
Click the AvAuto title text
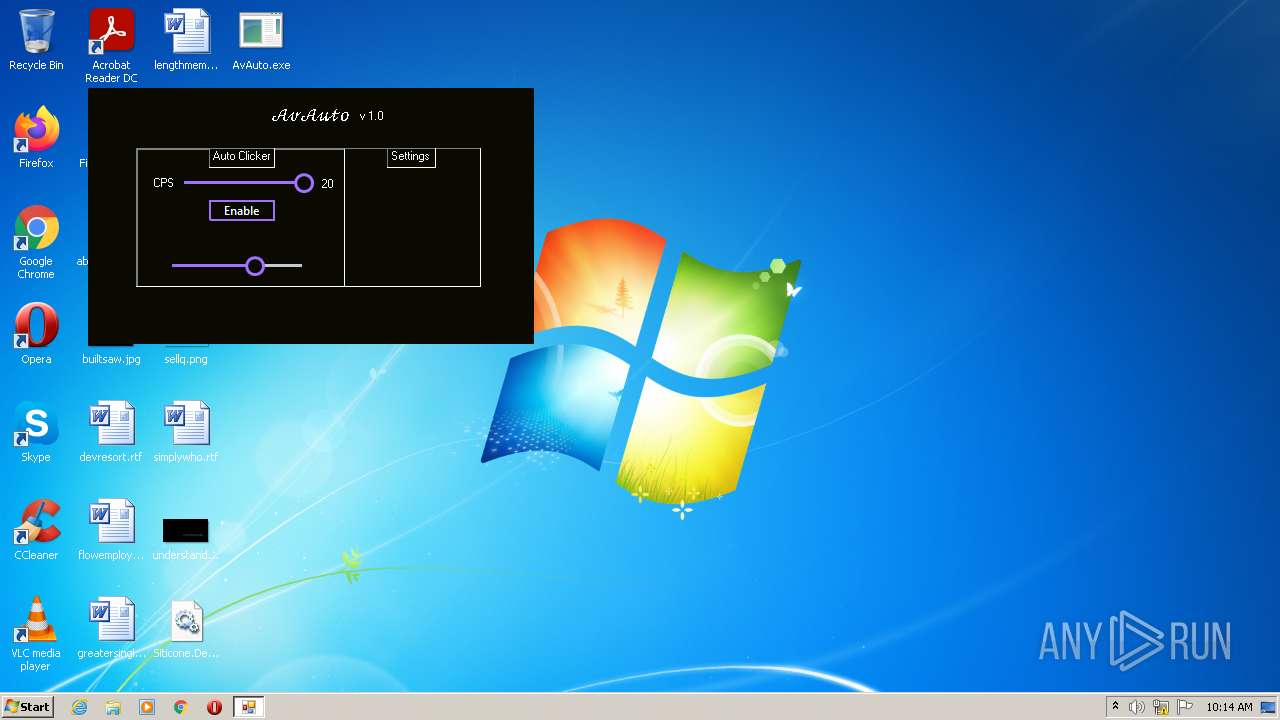[311, 116]
